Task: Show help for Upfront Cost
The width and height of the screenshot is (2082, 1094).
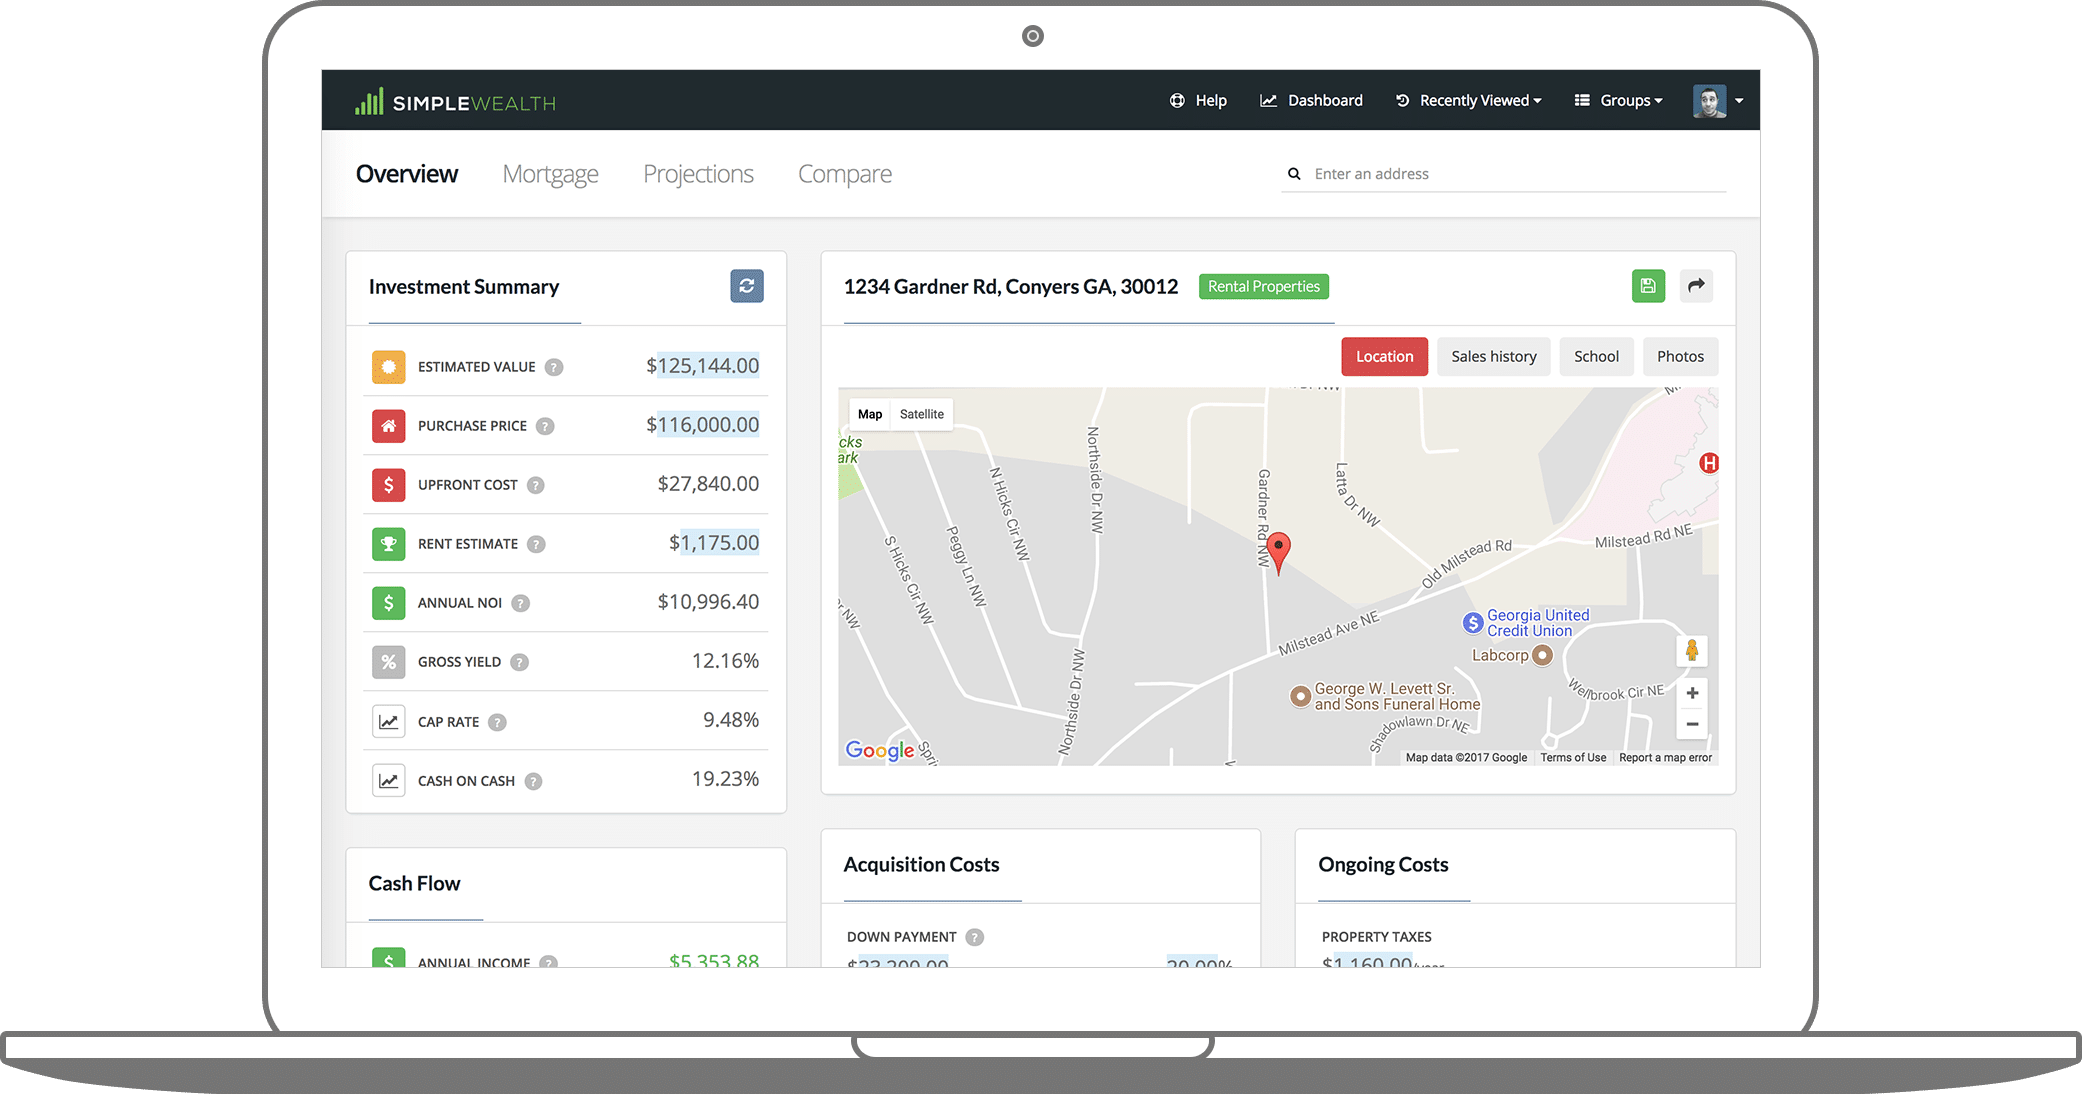Action: (536, 485)
